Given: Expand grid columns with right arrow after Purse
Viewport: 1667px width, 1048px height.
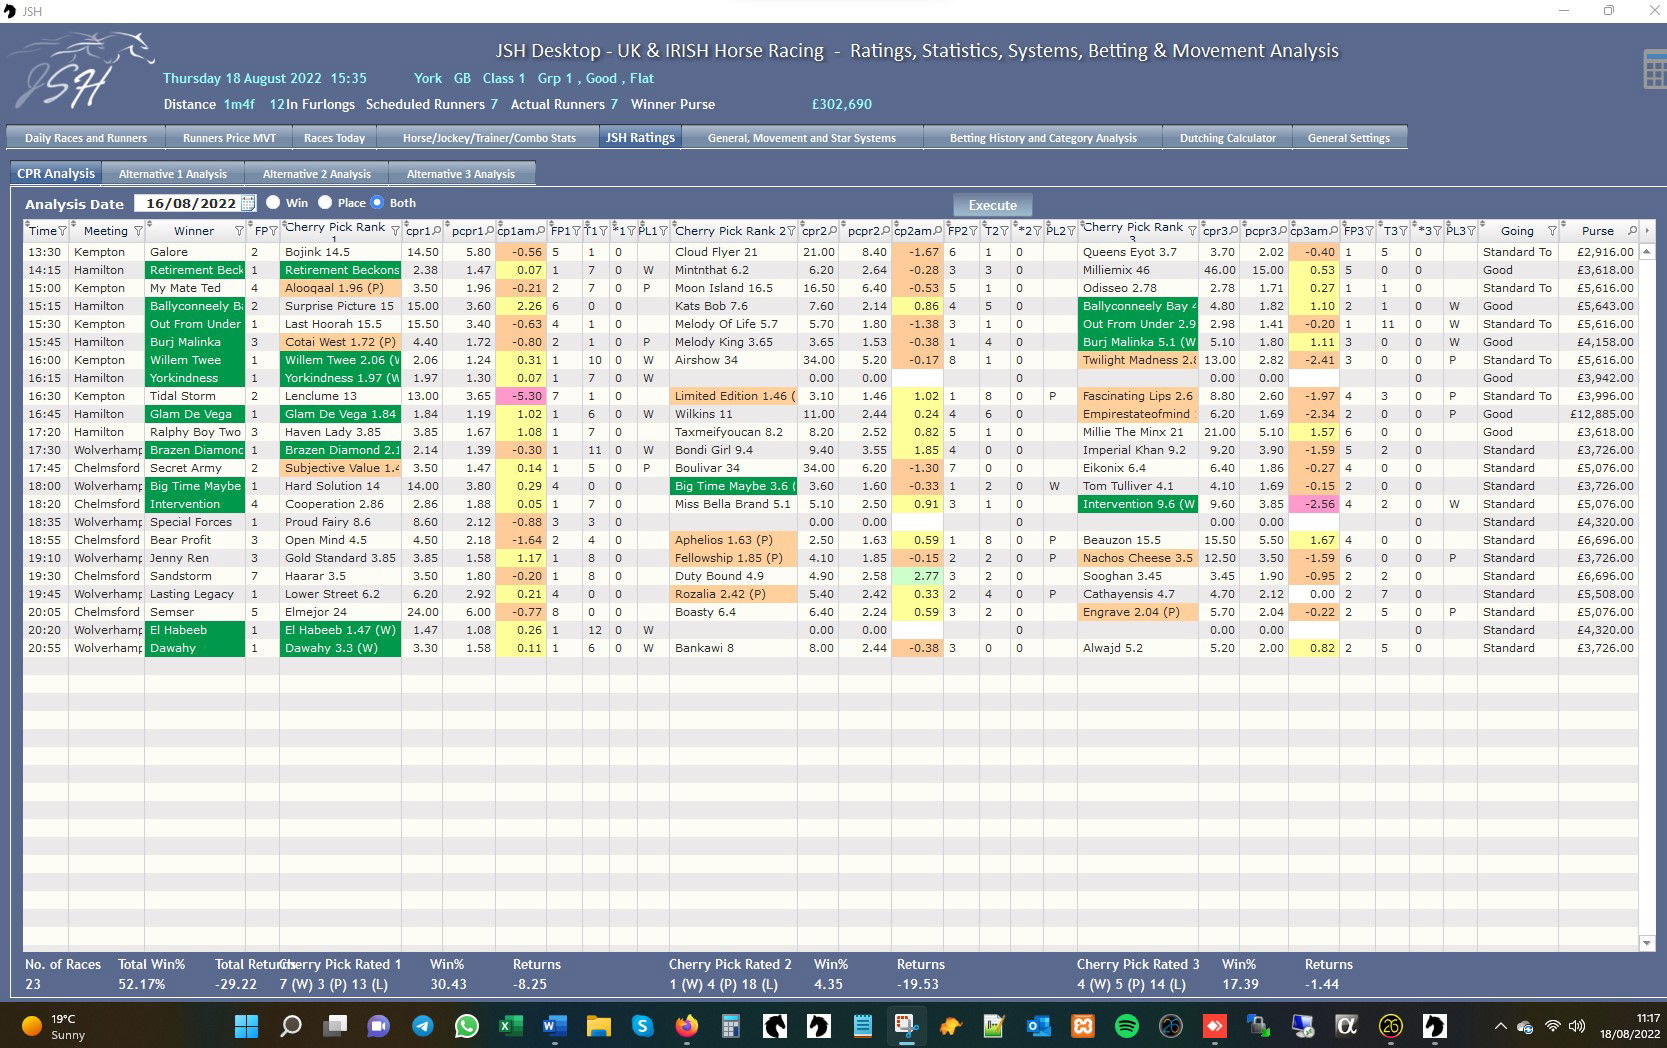Looking at the screenshot, I should coord(1647,231).
